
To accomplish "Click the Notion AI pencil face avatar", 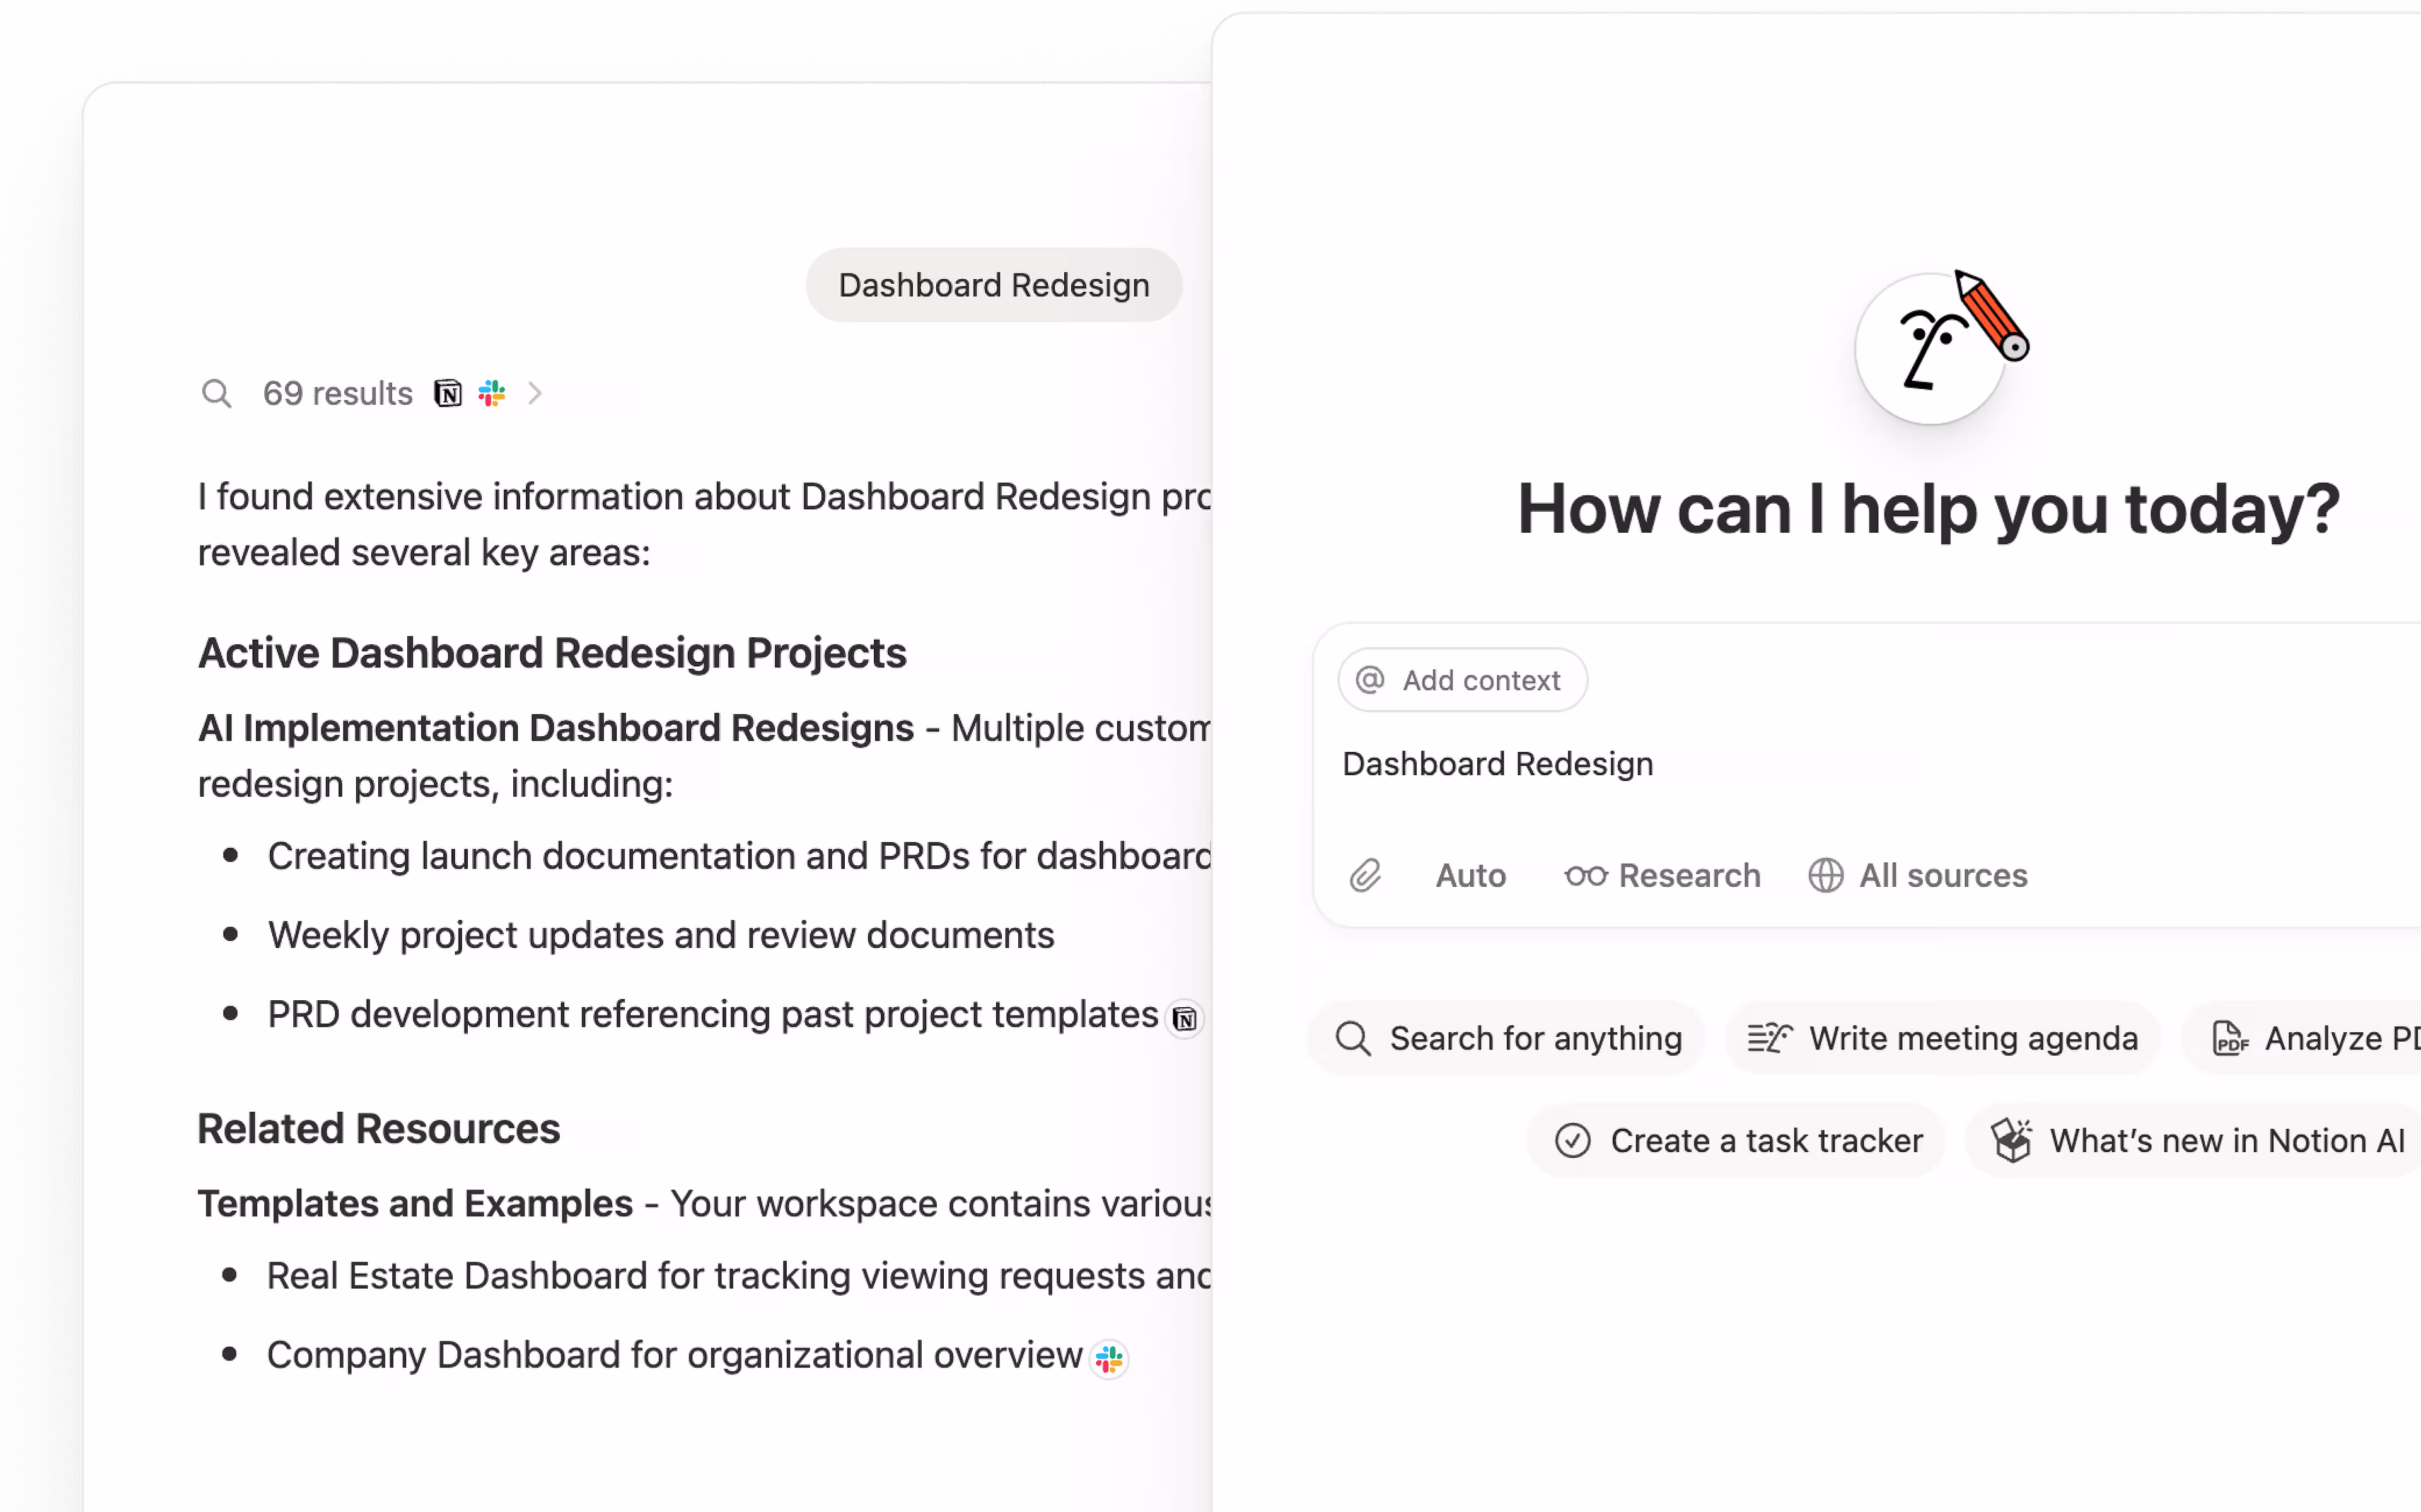I will click(x=1931, y=348).
